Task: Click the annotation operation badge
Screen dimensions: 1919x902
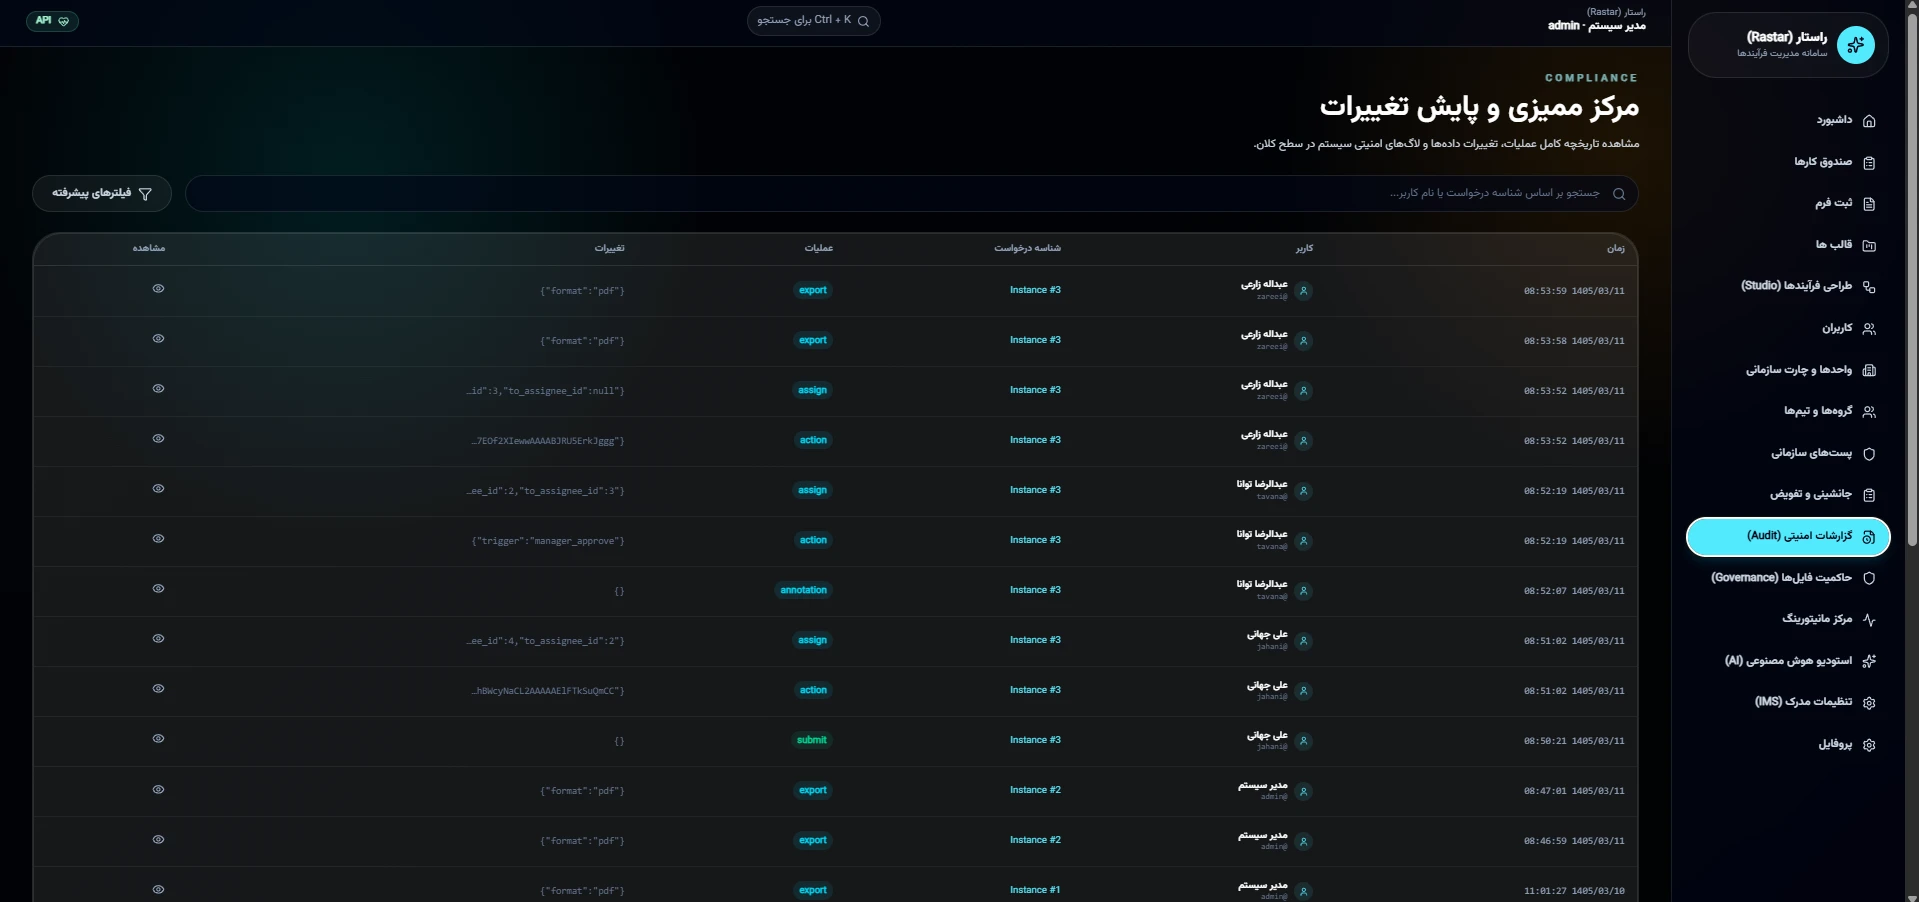Action: 804,590
